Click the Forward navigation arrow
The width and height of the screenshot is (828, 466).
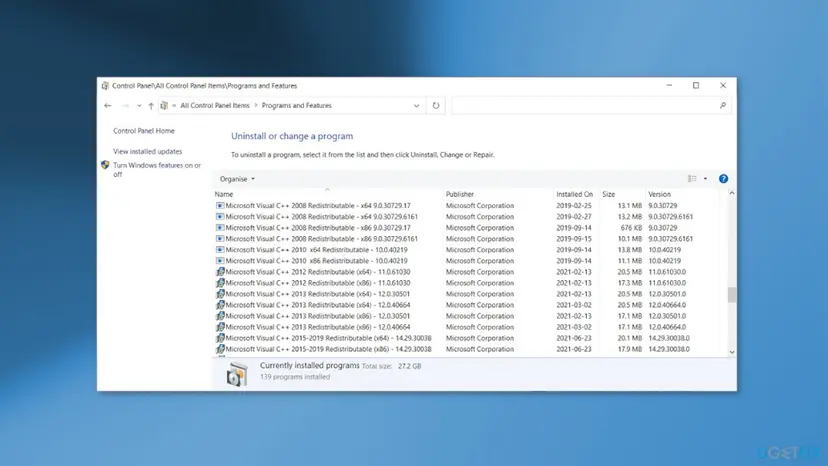pyautogui.click(x=125, y=106)
